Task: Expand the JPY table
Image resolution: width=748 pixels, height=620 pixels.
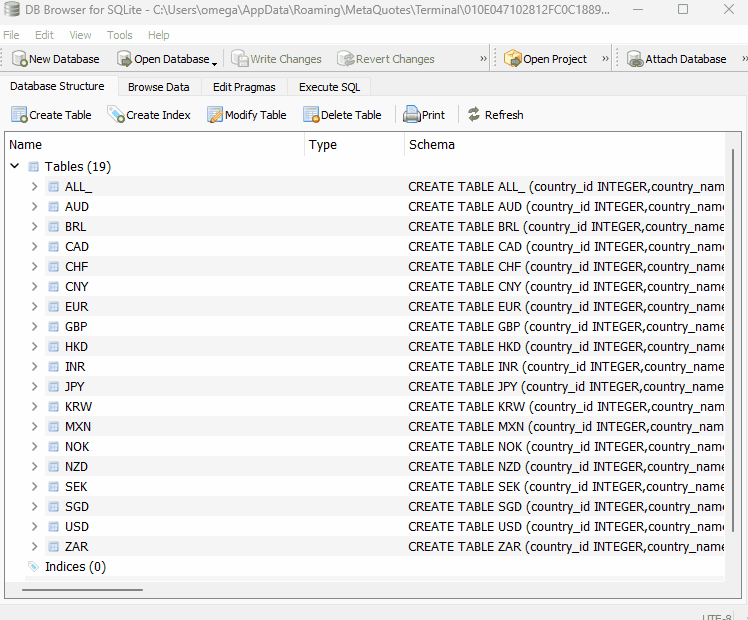Action: pyautogui.click(x=34, y=386)
